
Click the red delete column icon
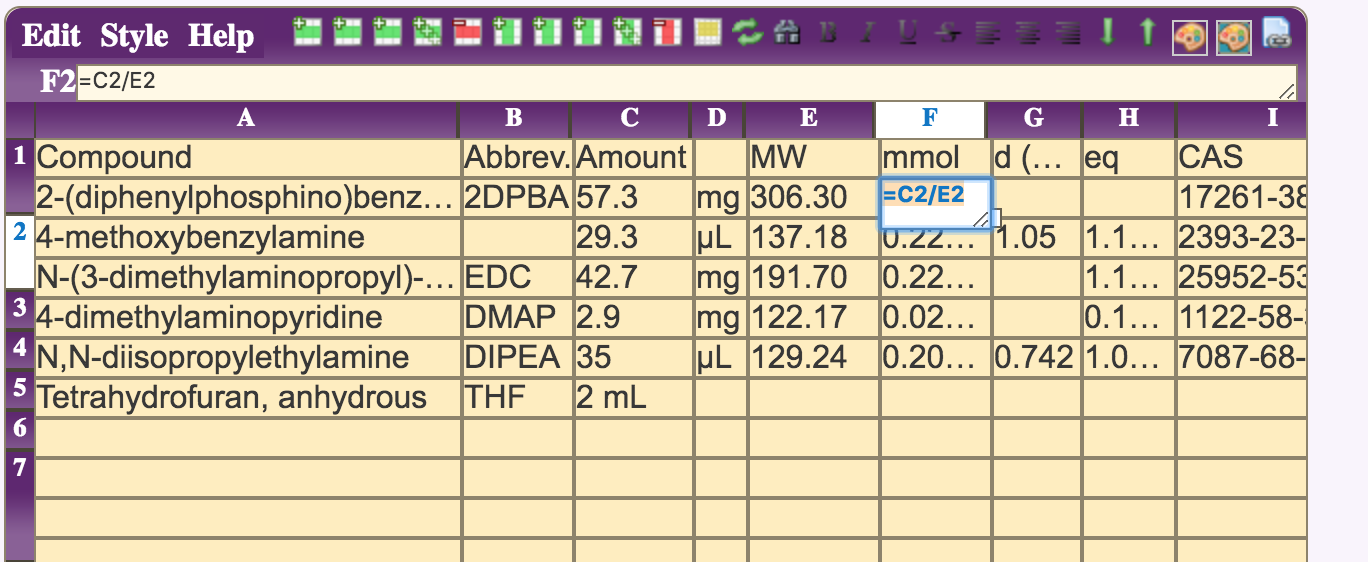click(x=667, y=32)
